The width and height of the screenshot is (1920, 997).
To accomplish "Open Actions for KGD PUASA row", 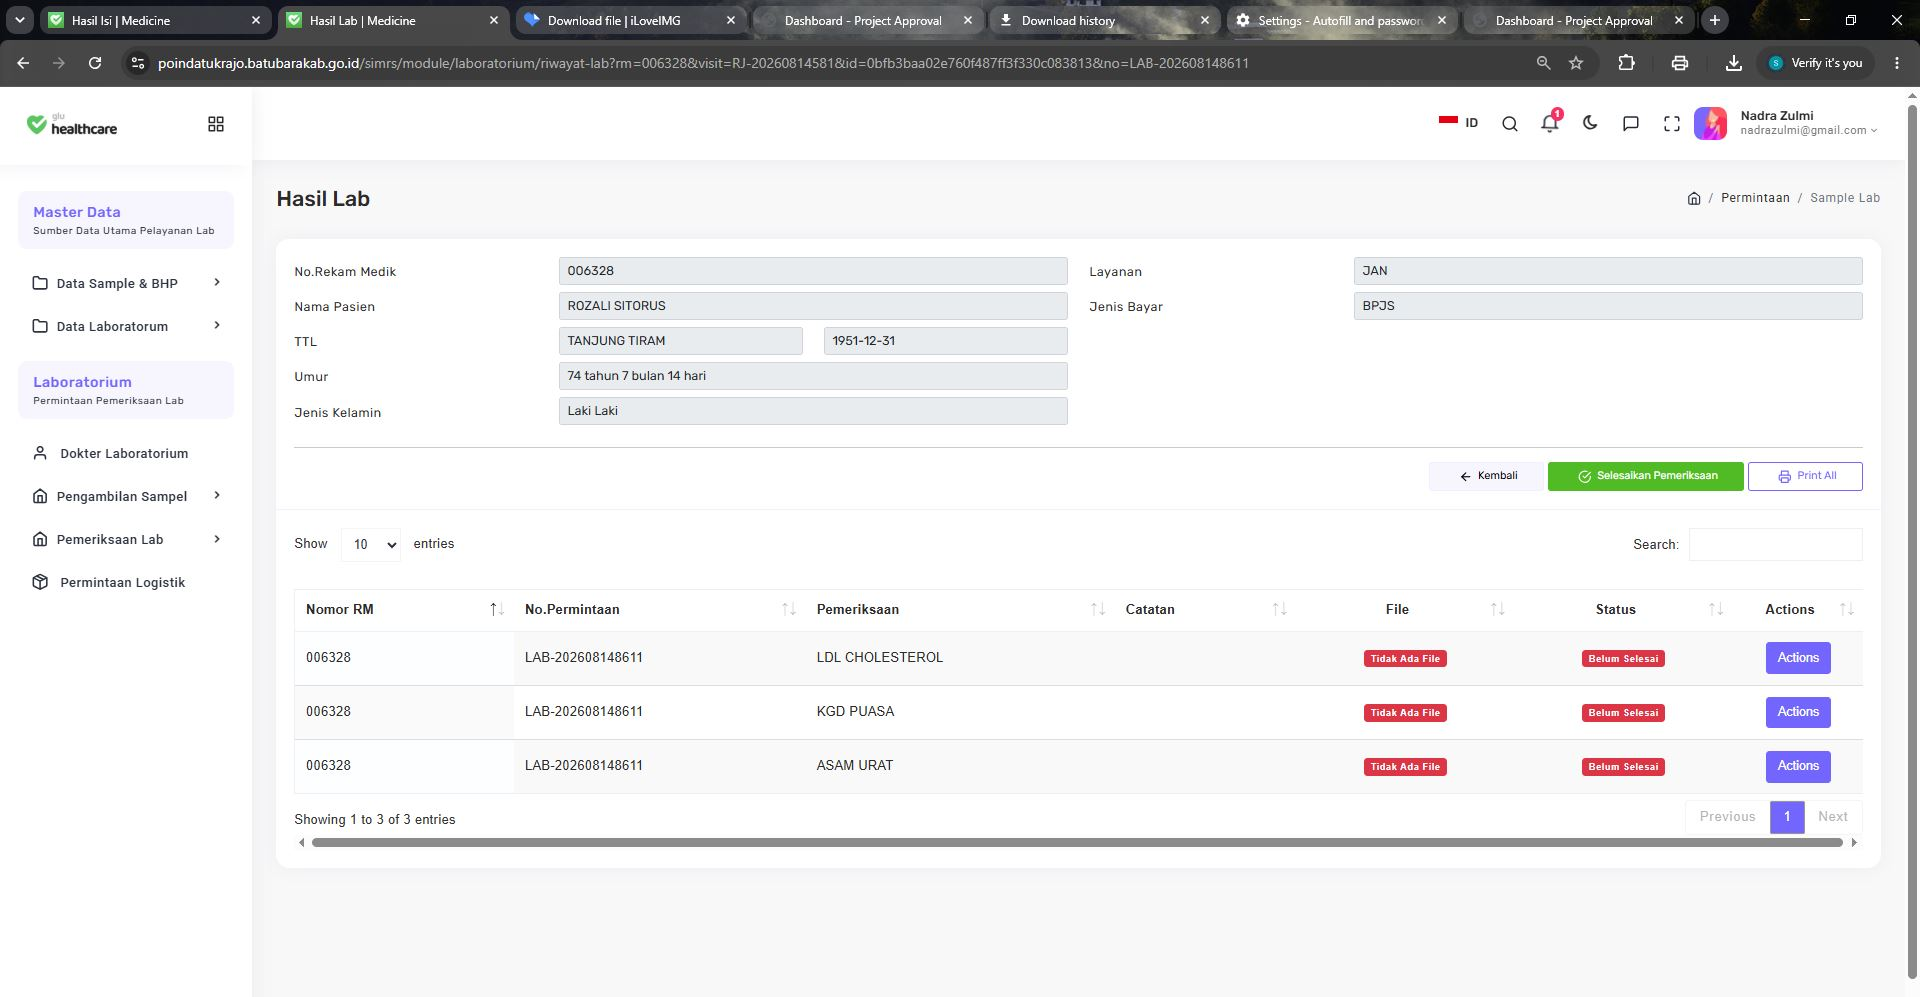I will [1798, 712].
